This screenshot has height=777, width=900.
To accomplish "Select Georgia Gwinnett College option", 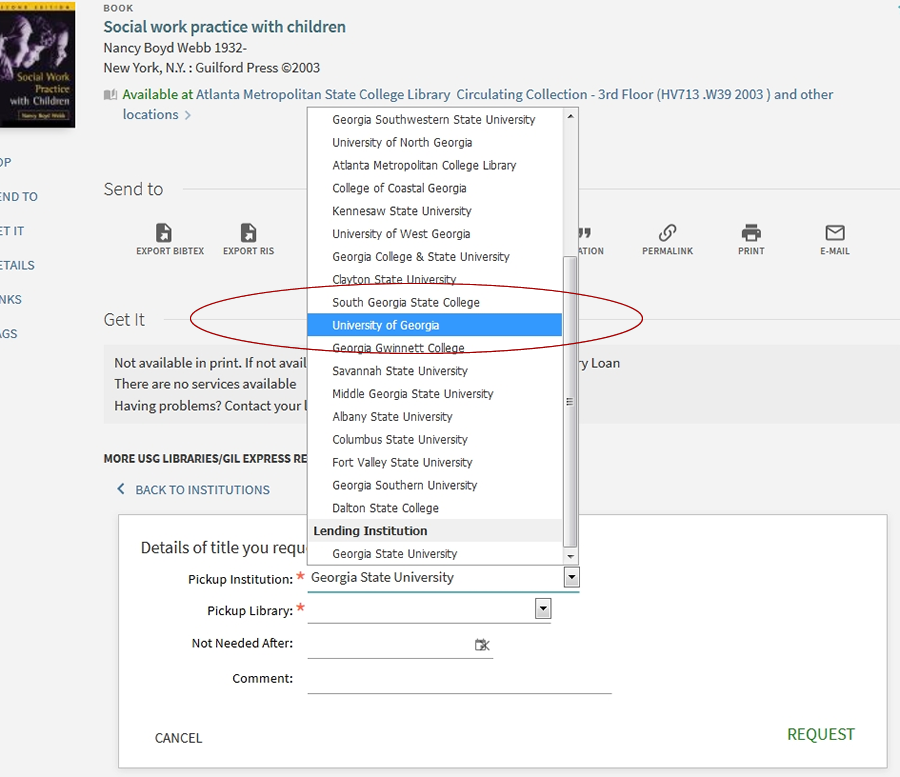I will (x=398, y=348).
